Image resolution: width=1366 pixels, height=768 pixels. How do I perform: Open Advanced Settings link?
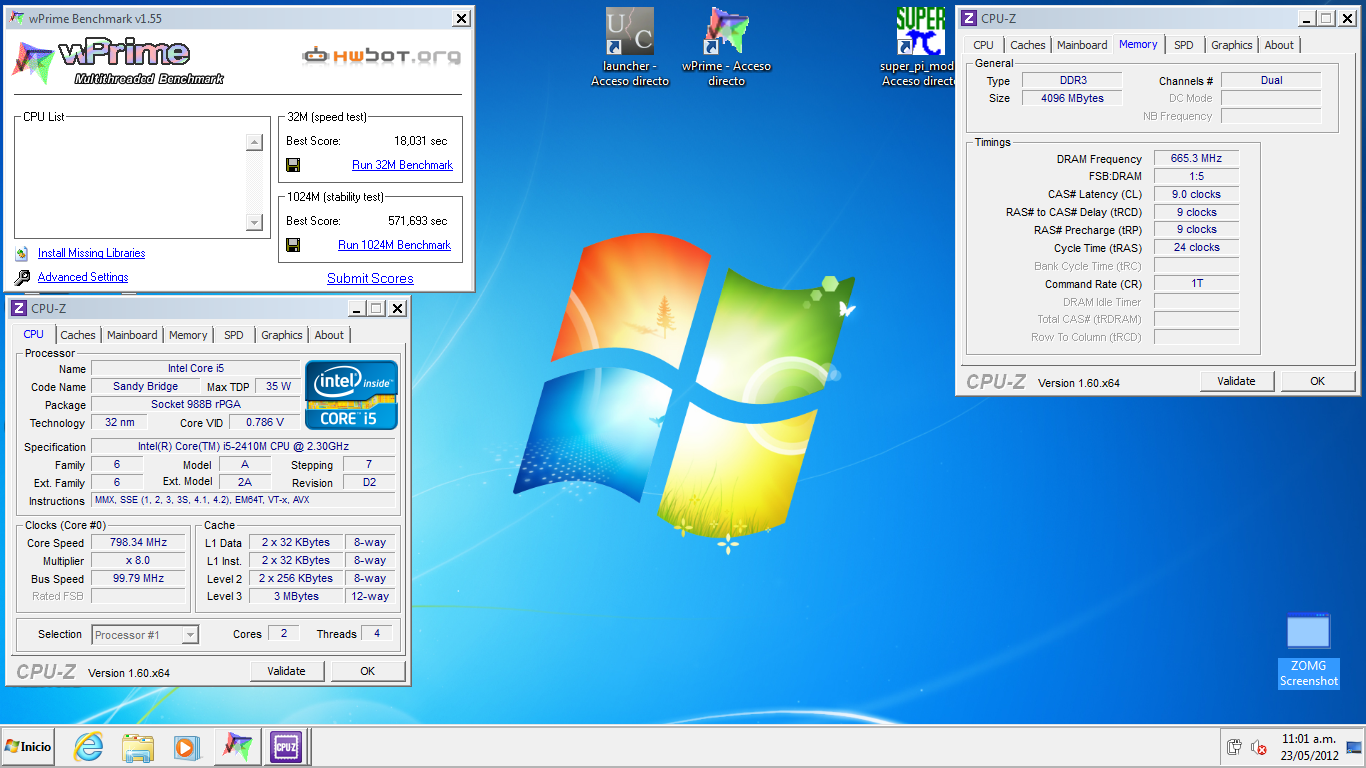tap(83, 278)
